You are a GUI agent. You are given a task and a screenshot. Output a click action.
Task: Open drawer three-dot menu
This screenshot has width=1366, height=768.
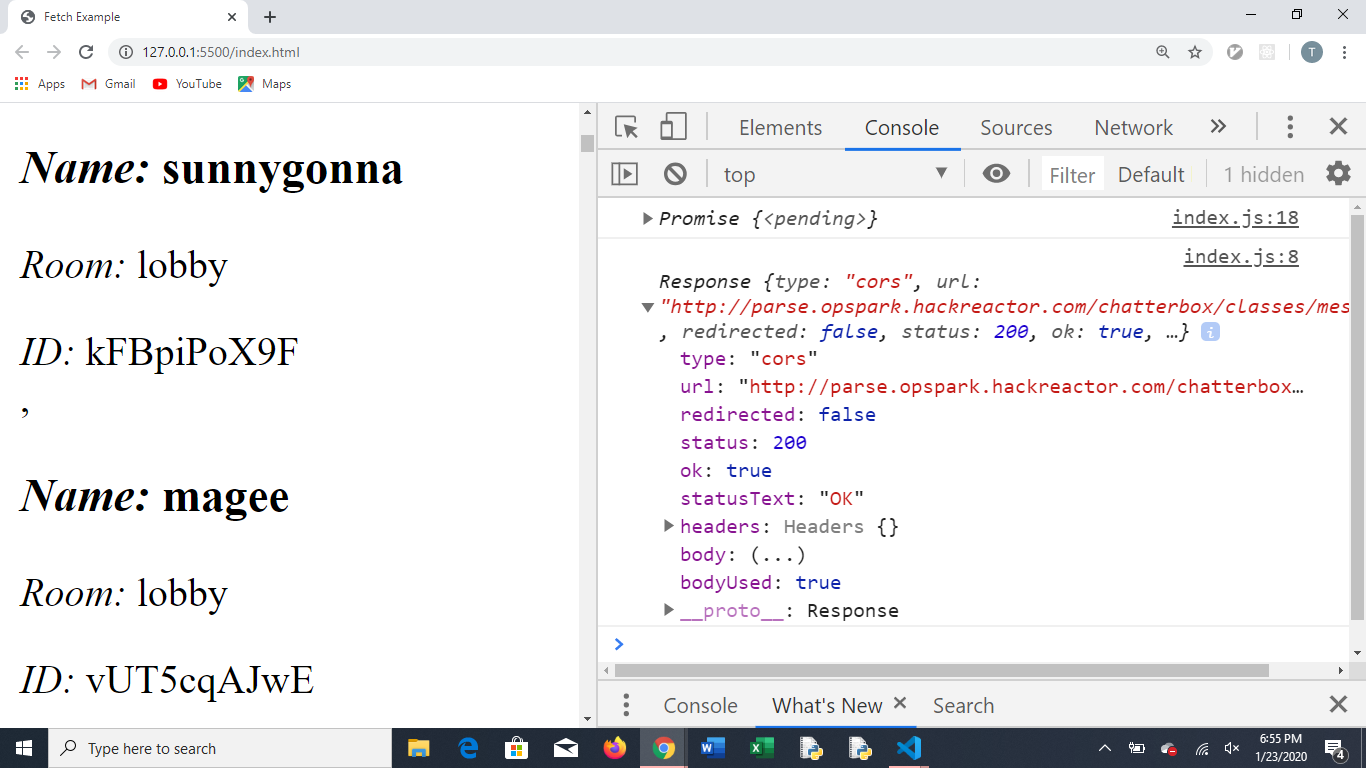point(626,705)
